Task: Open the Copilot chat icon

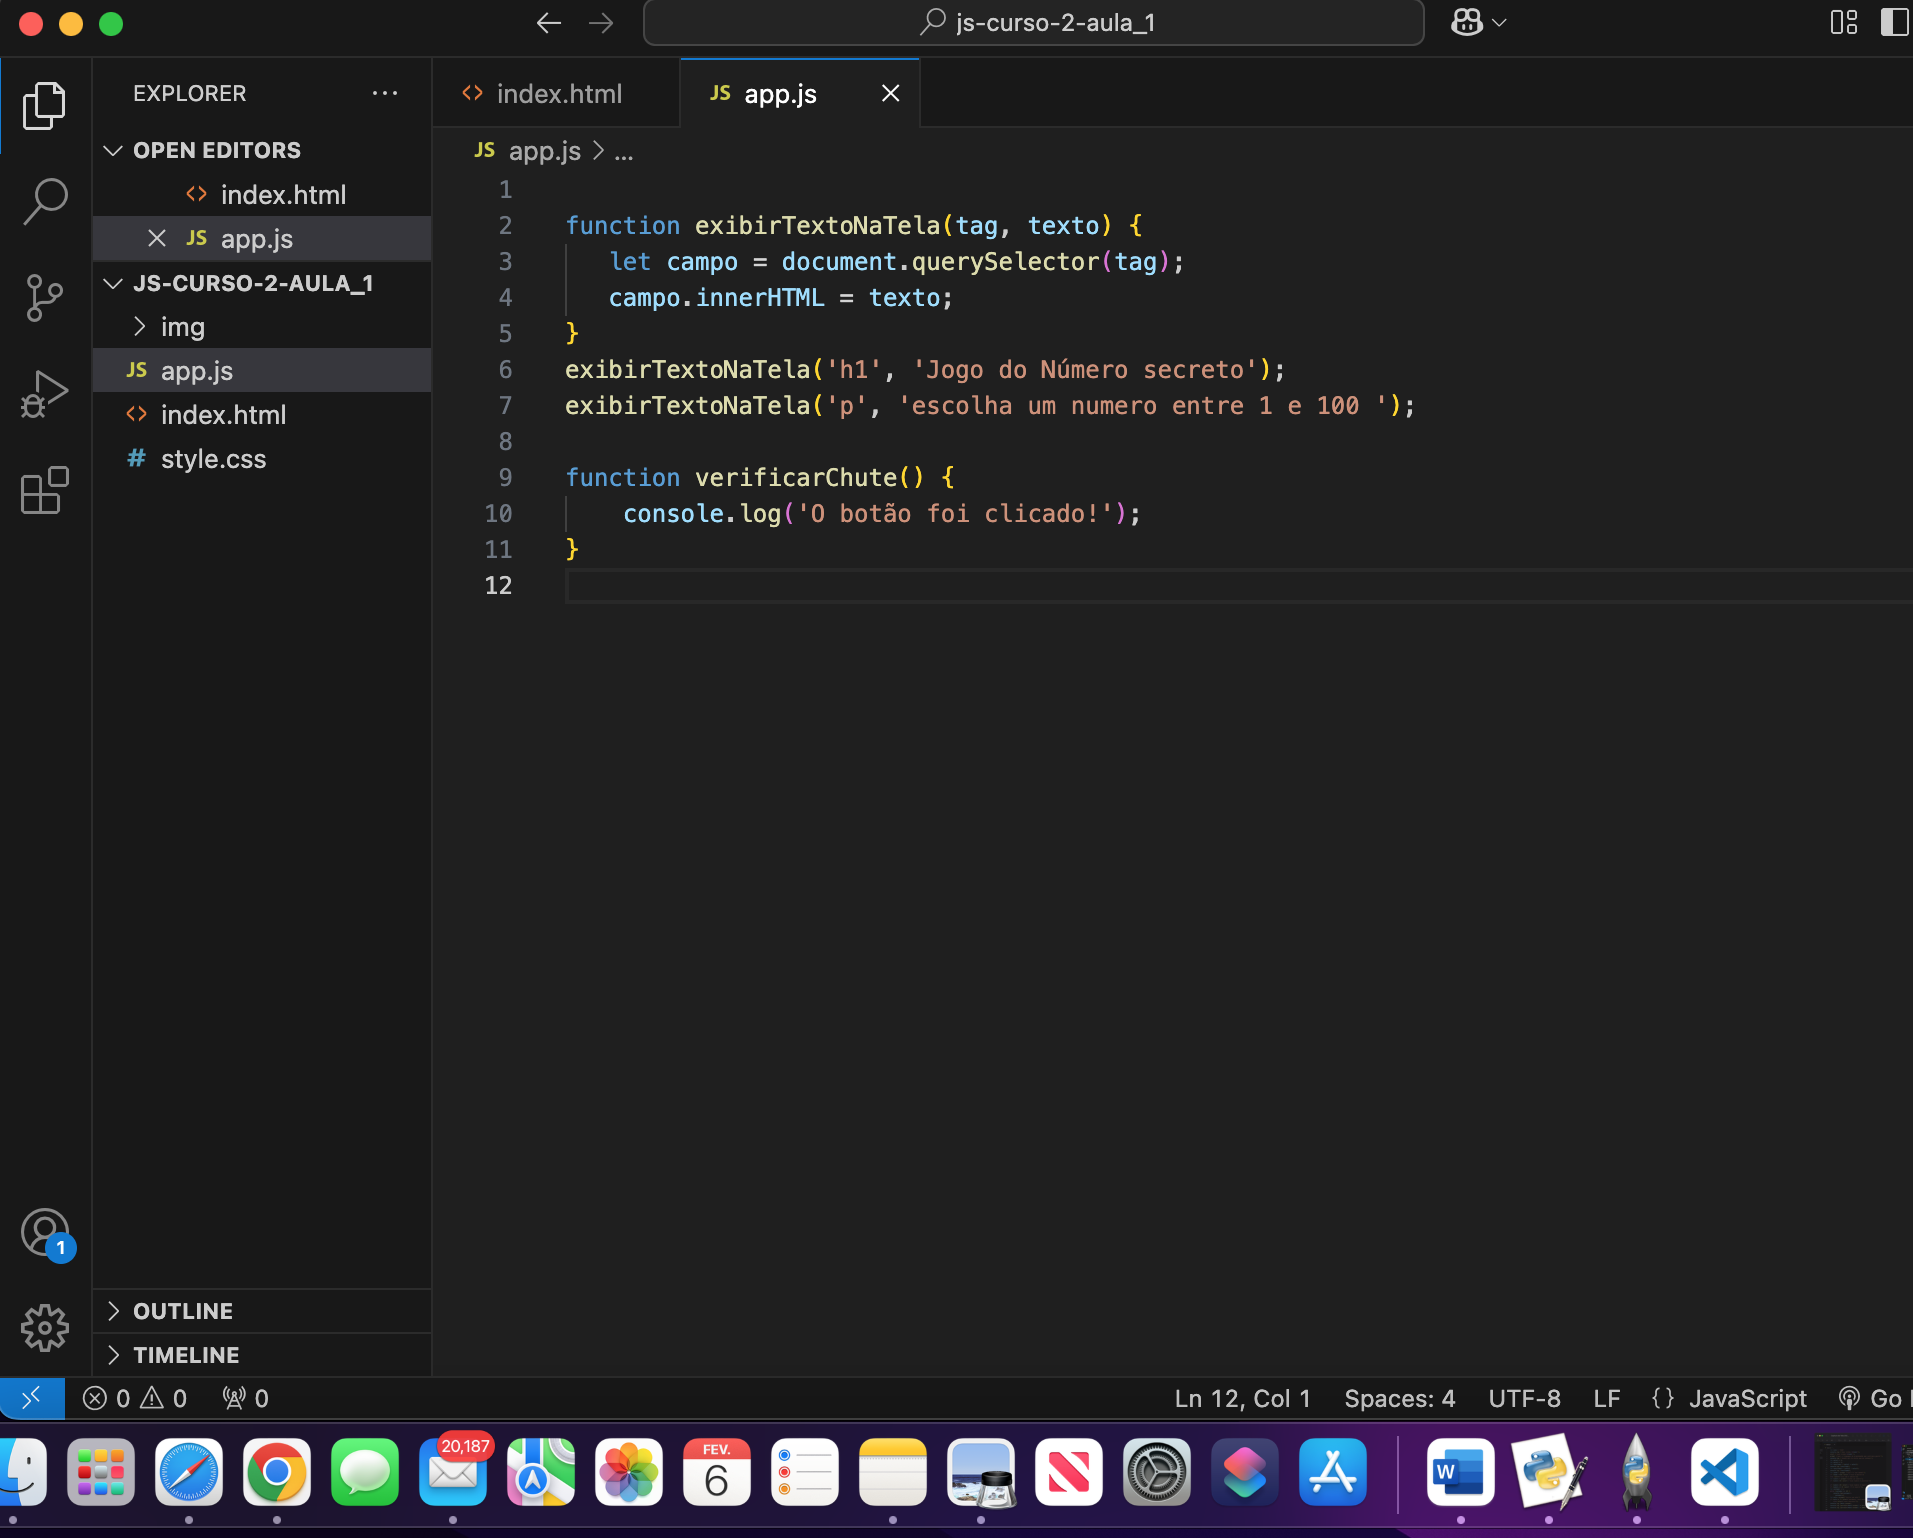Action: pyautogui.click(x=1466, y=22)
